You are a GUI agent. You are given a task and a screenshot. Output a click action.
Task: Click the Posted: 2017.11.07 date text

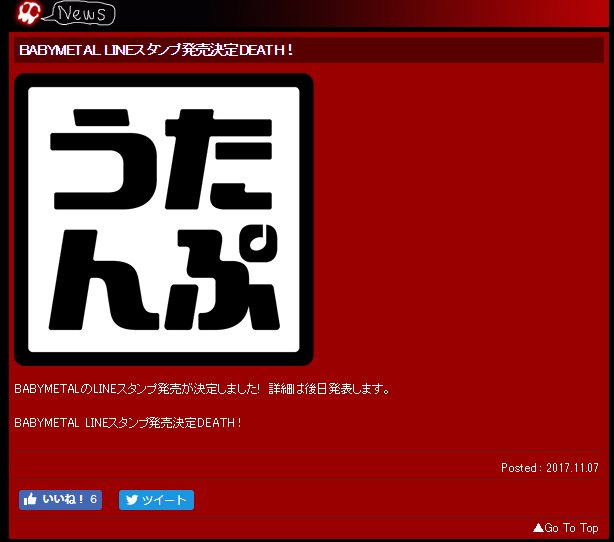[550, 468]
